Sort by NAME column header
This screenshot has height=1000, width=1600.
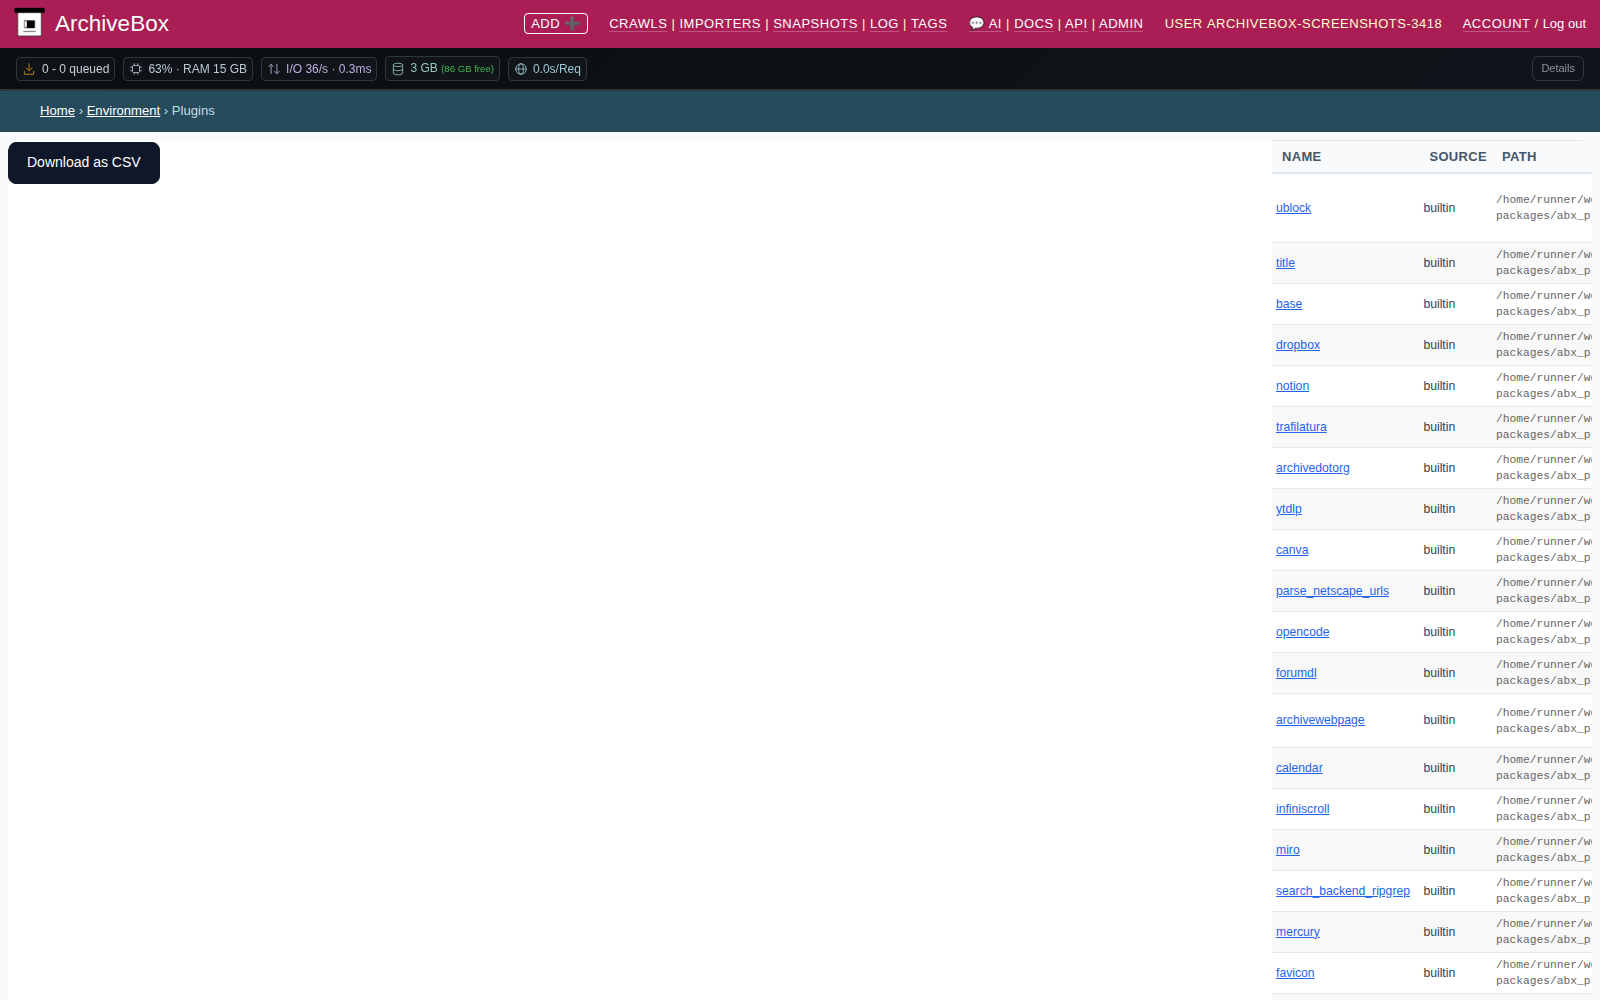coord(1301,157)
